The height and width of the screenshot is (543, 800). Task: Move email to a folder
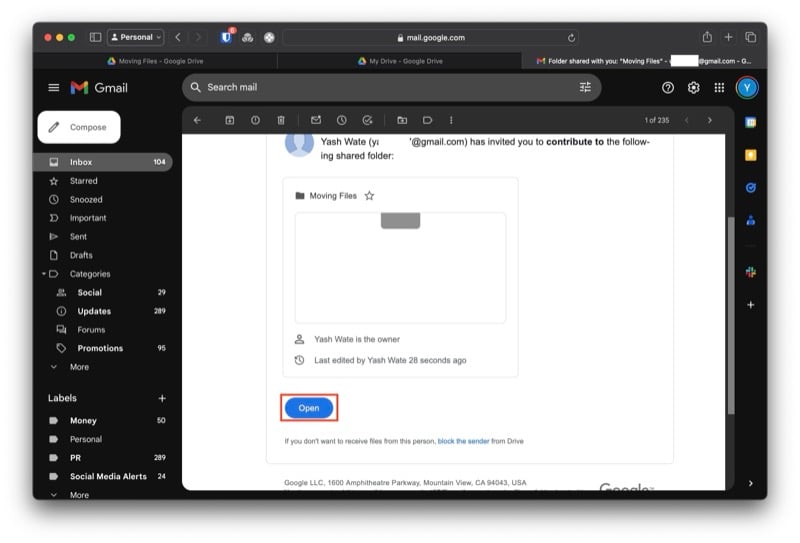point(402,120)
